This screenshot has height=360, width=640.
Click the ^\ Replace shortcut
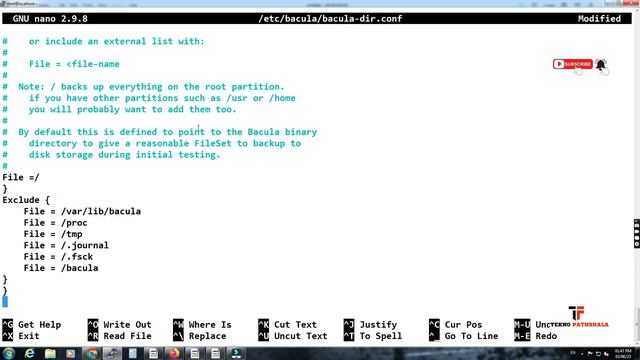pos(200,336)
